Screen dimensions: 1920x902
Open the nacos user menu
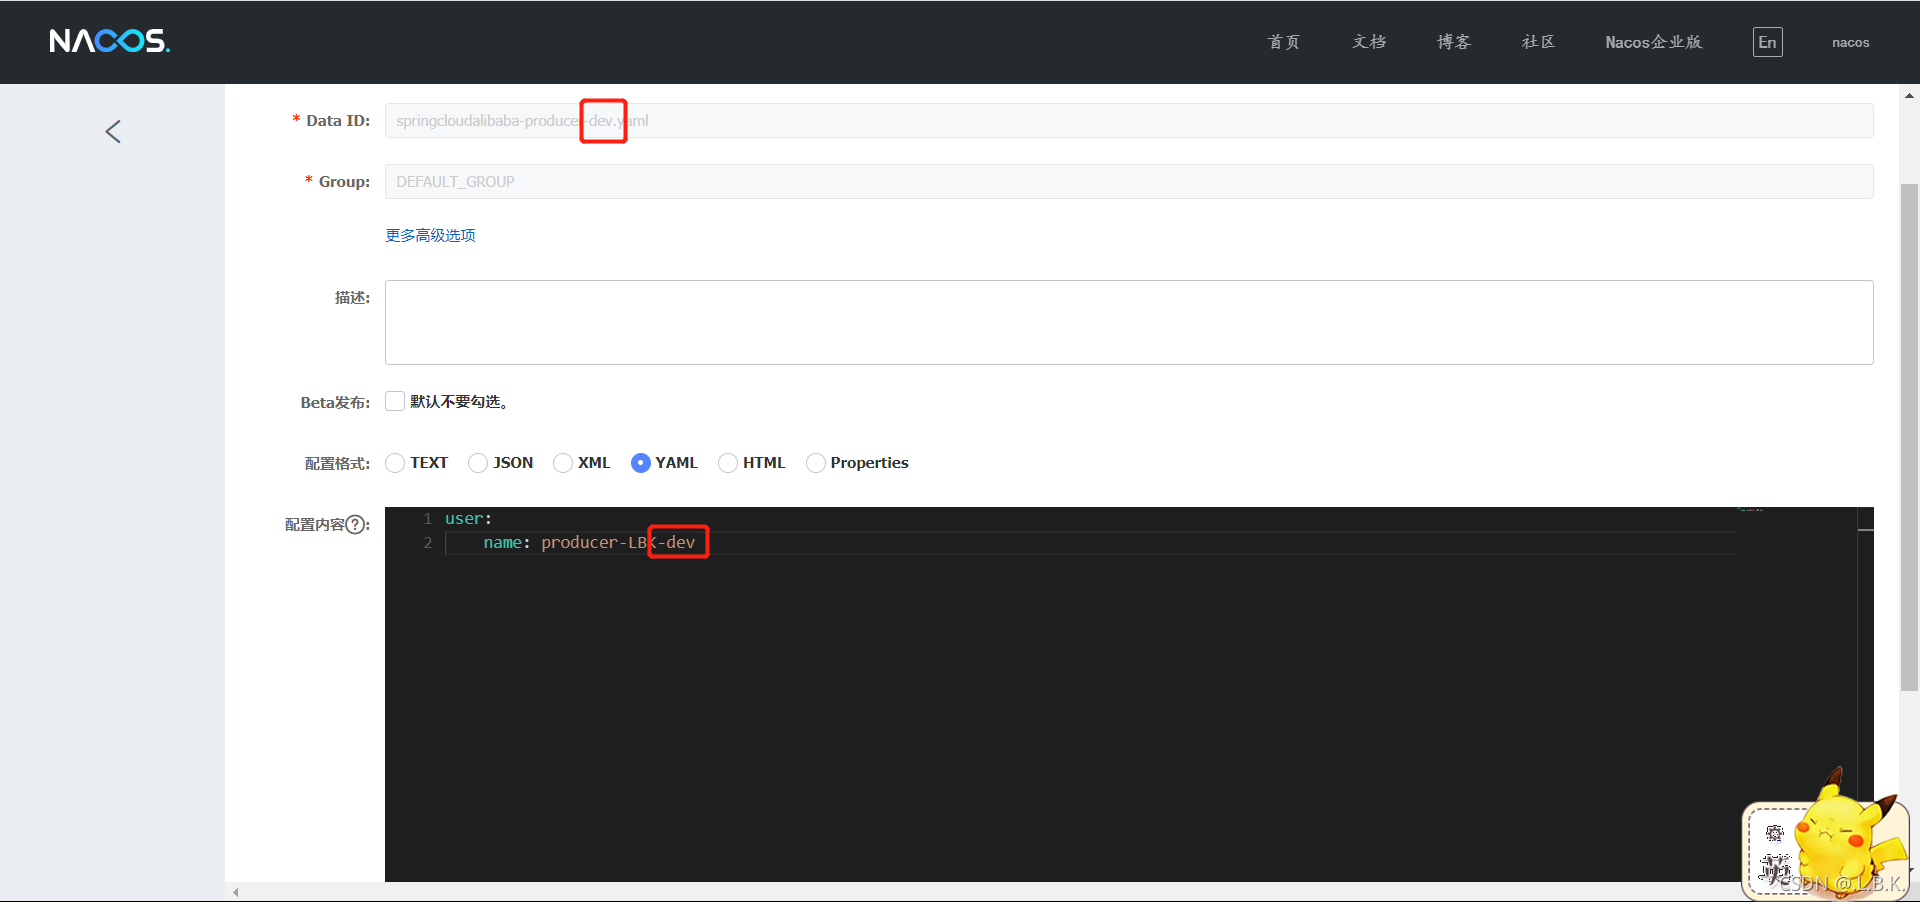[x=1850, y=42]
